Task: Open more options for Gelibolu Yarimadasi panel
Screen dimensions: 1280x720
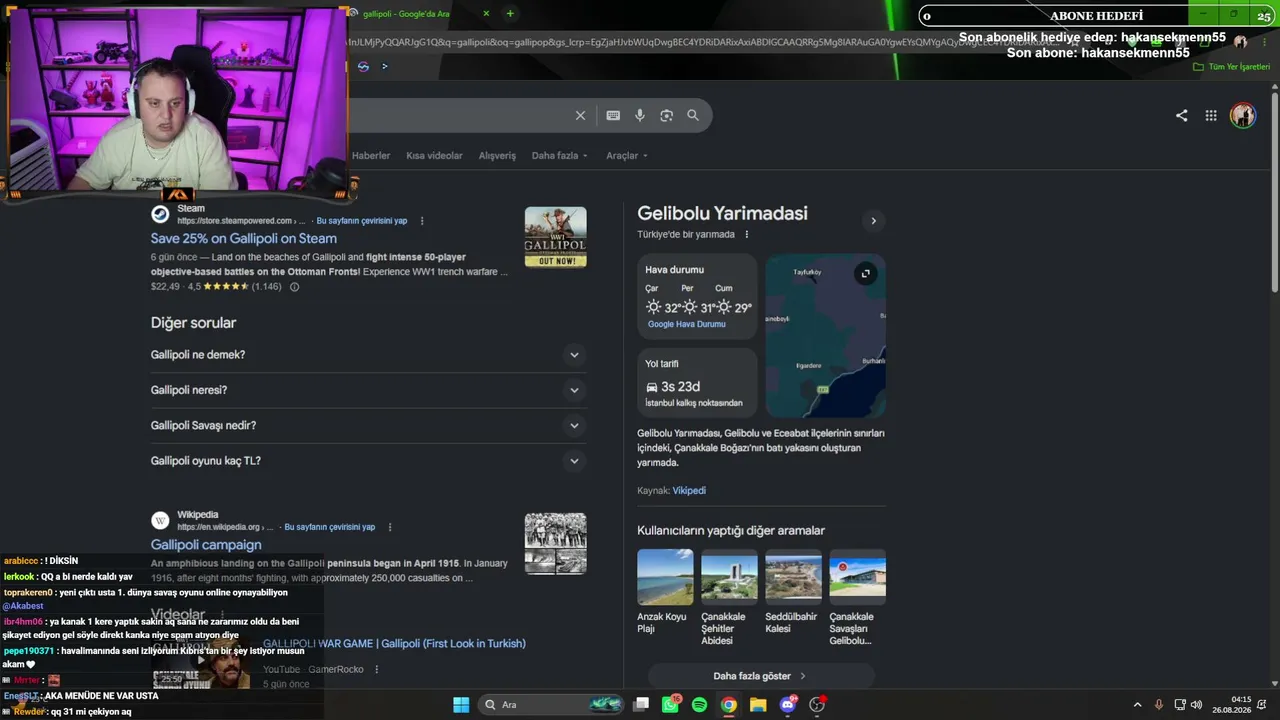Action: pos(747,235)
